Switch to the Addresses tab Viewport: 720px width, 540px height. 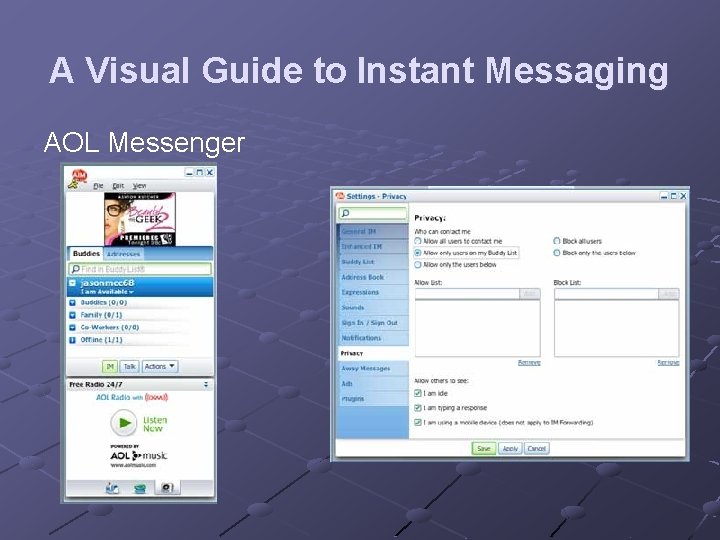[123, 253]
